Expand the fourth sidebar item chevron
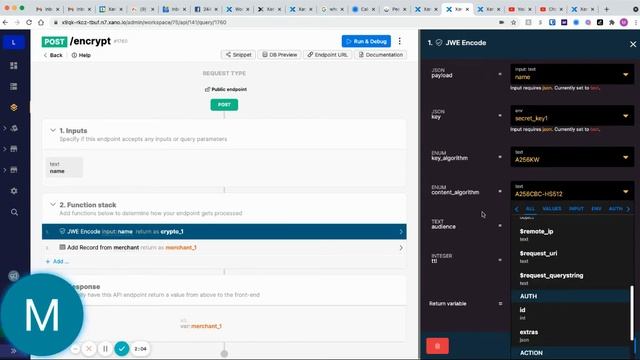 5,128
